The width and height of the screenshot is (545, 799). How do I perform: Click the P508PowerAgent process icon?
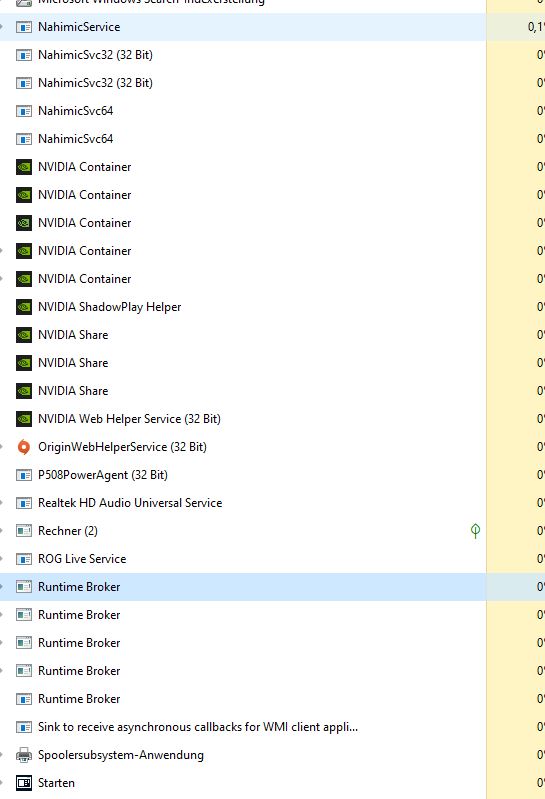[23, 475]
